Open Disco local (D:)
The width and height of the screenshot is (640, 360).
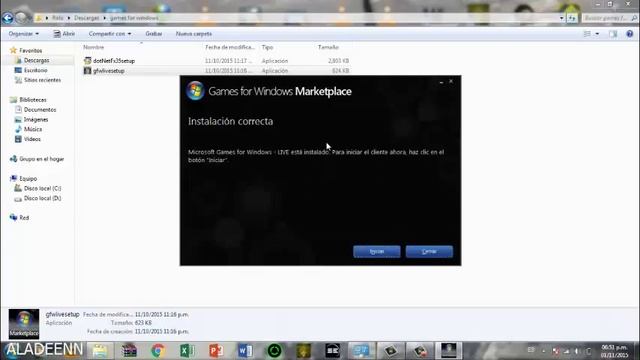click(x=42, y=198)
